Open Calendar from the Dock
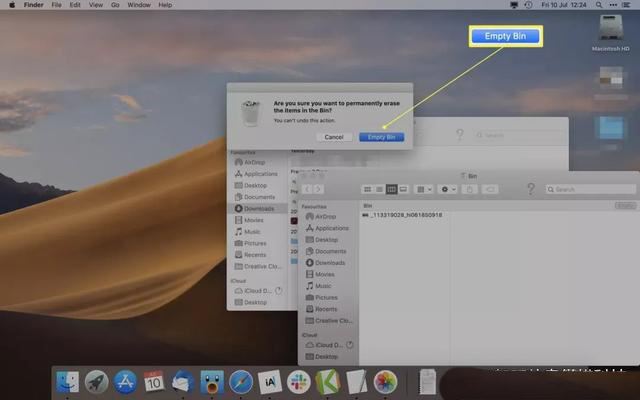Viewport: 640px width, 400px height. (x=154, y=381)
